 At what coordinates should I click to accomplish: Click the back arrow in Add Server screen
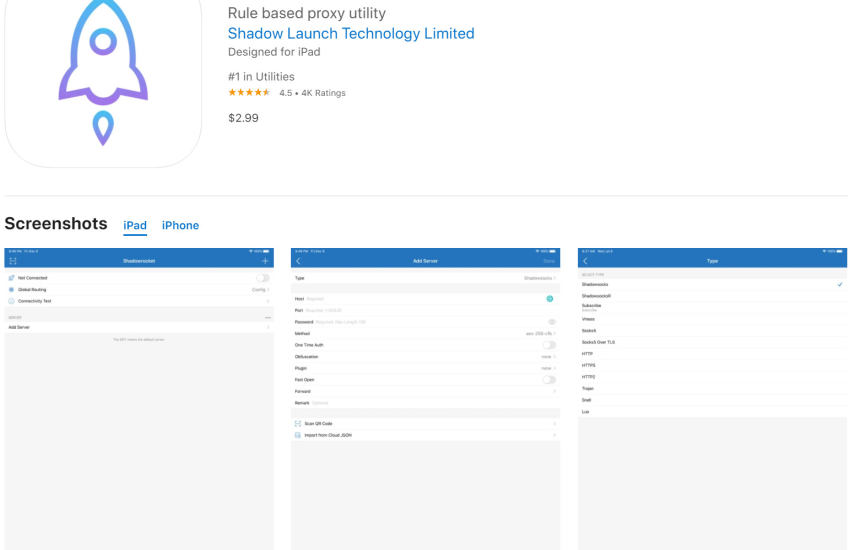point(298,261)
